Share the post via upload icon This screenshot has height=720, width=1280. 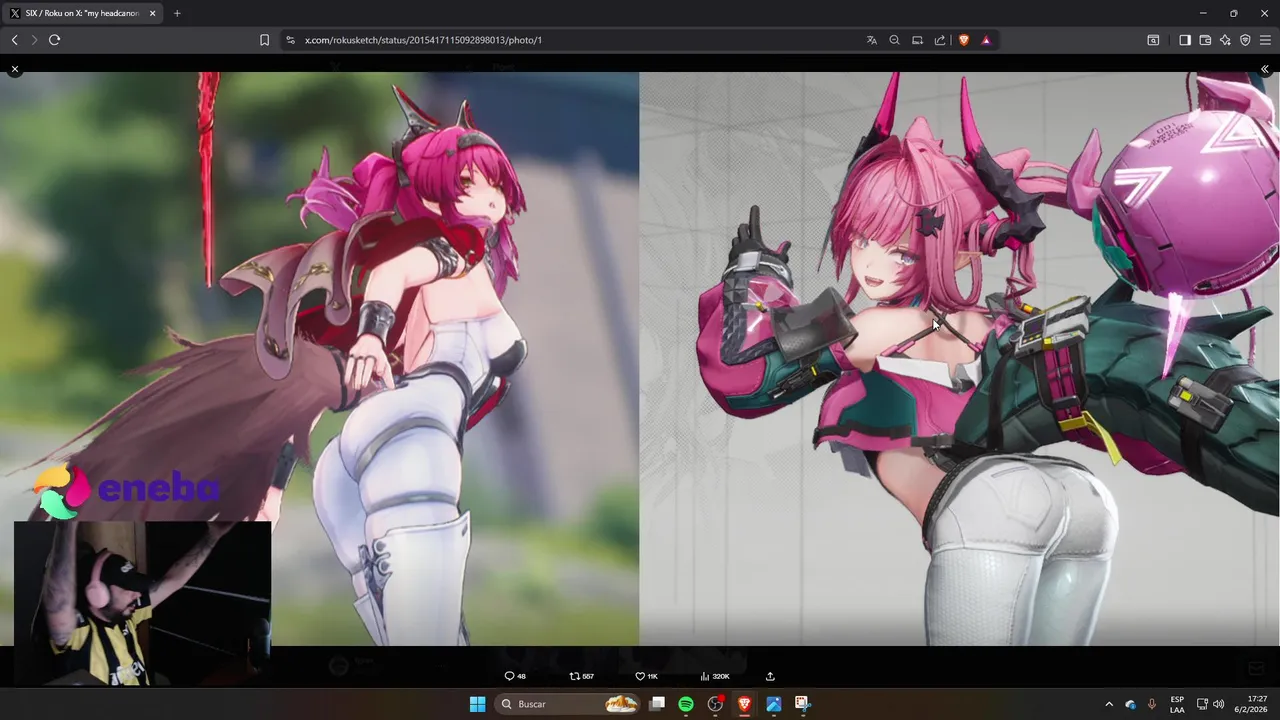[x=770, y=676]
